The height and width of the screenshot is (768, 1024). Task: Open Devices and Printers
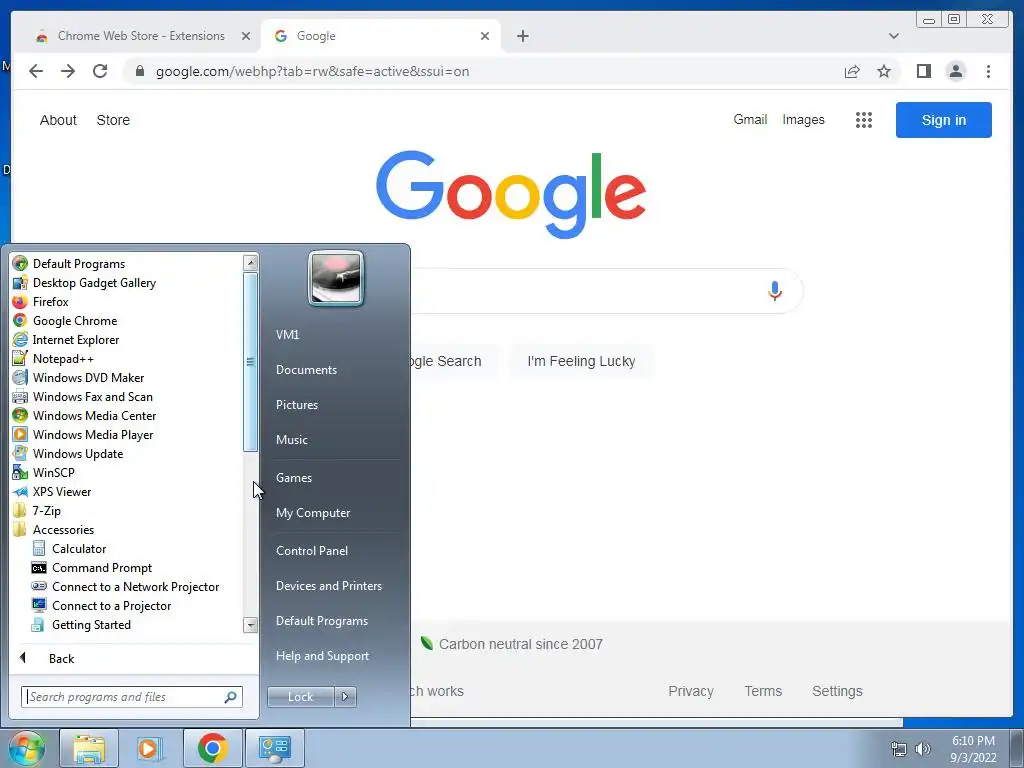(x=328, y=586)
